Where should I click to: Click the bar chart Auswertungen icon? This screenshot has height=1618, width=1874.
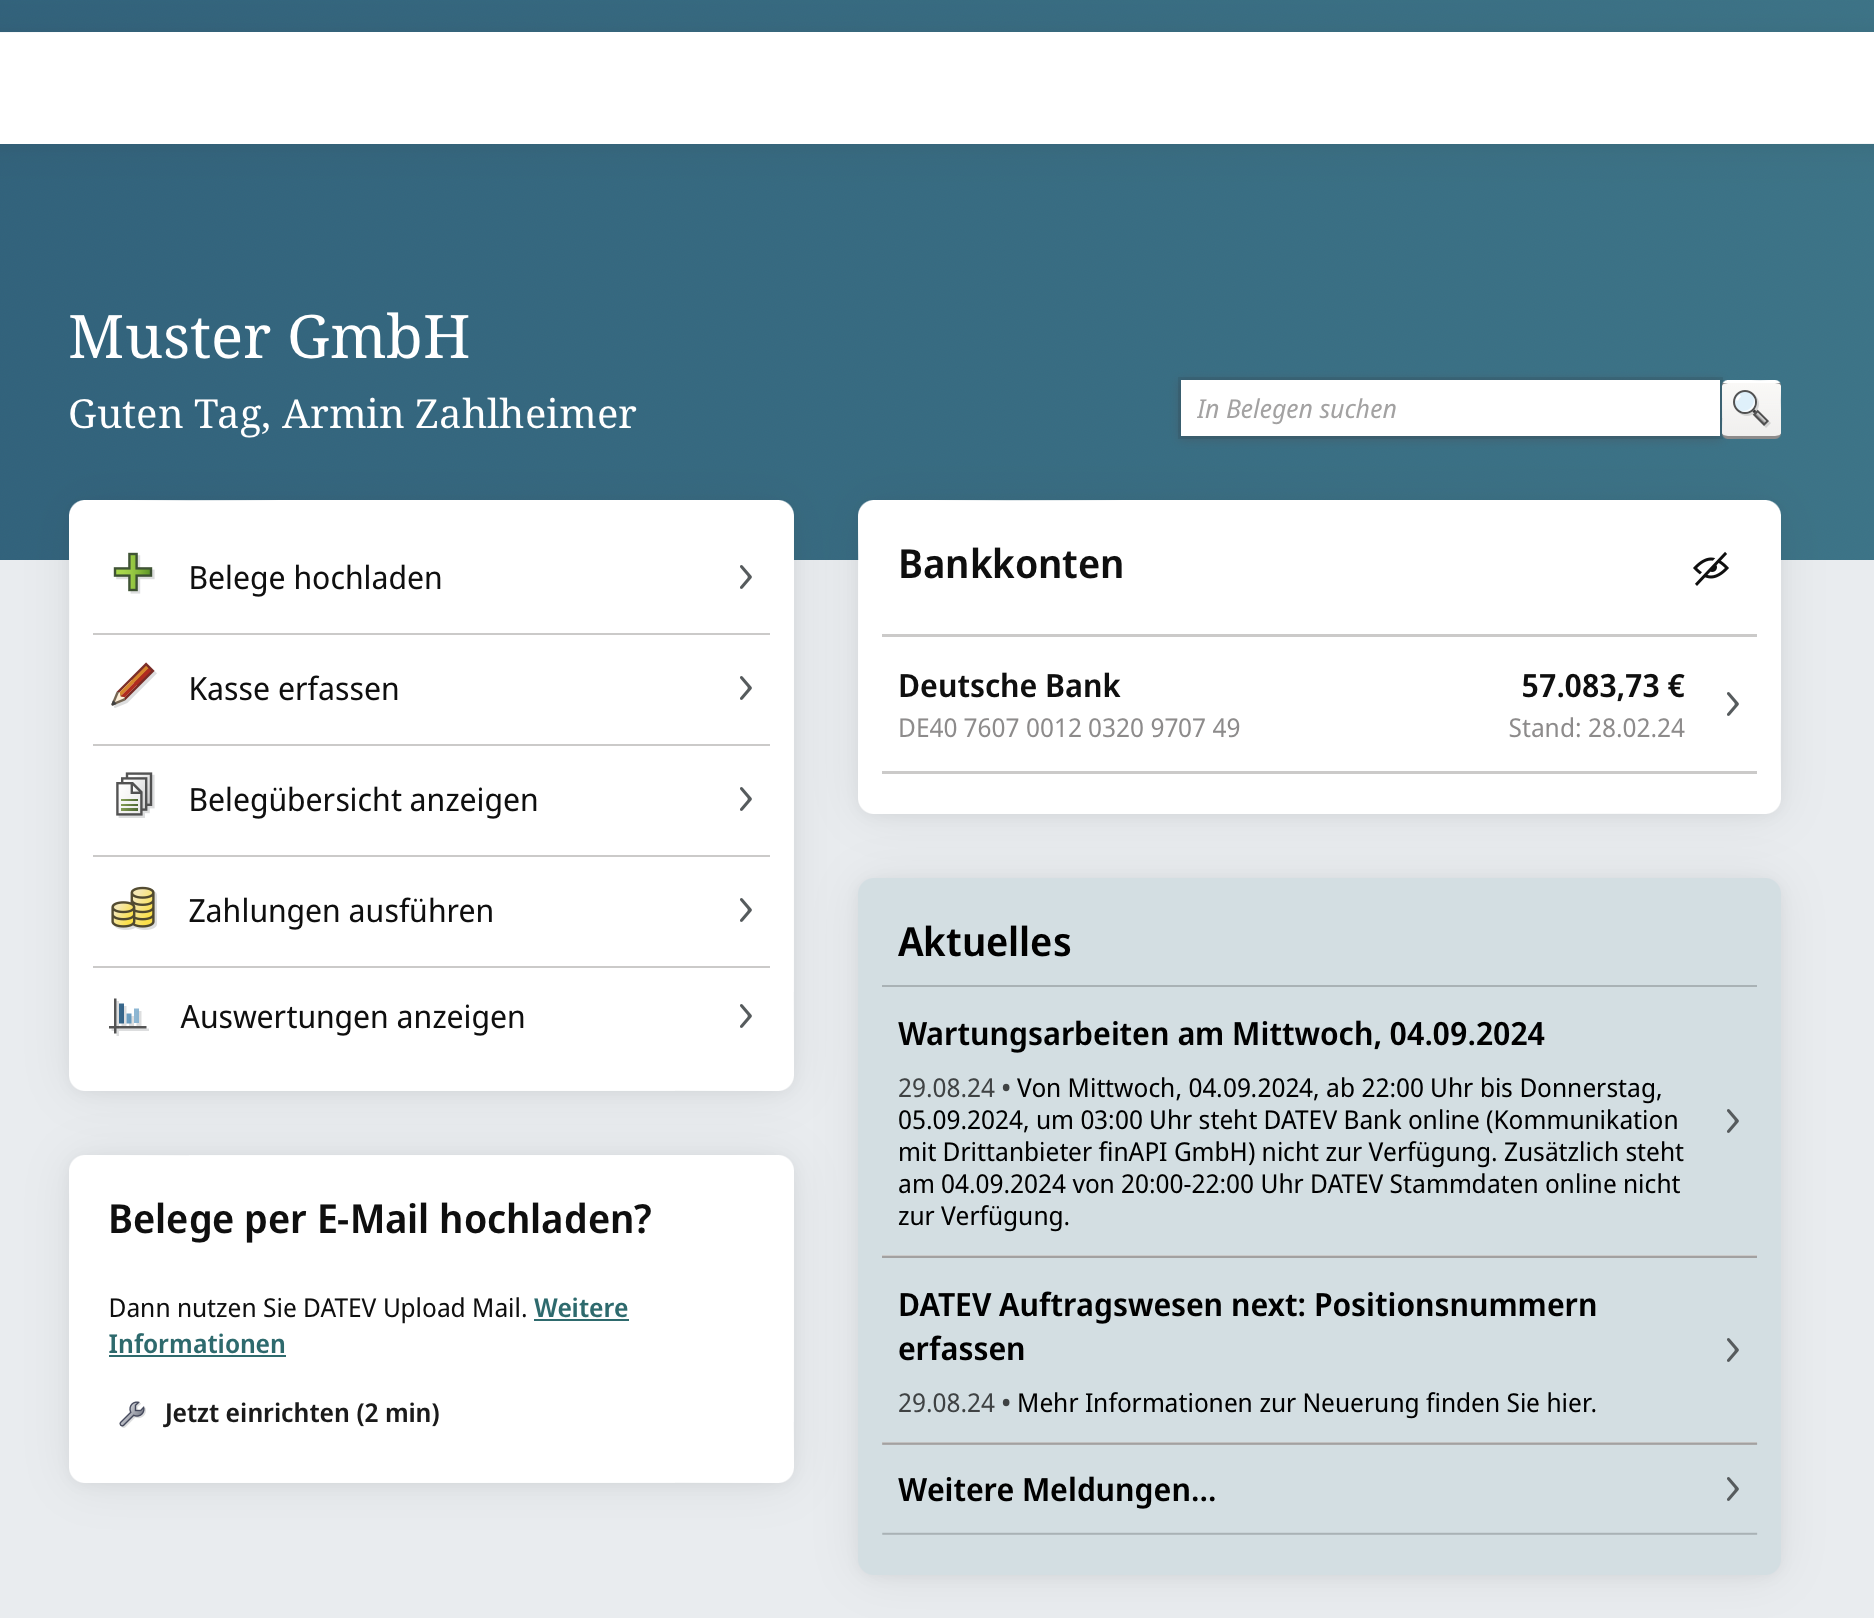coord(128,1016)
